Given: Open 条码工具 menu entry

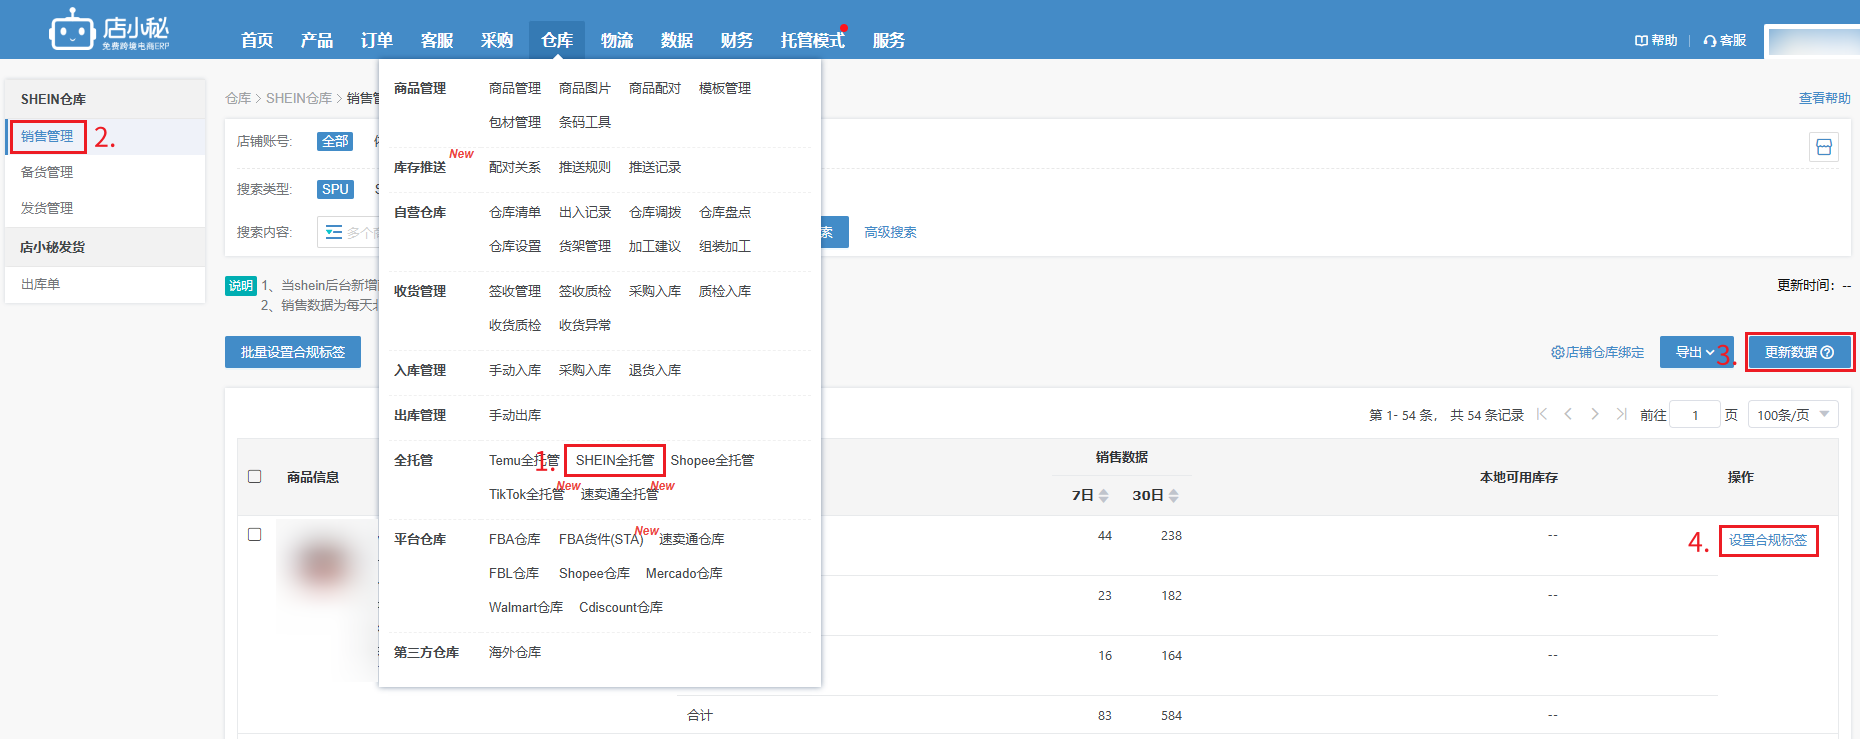Looking at the screenshot, I should (x=585, y=122).
